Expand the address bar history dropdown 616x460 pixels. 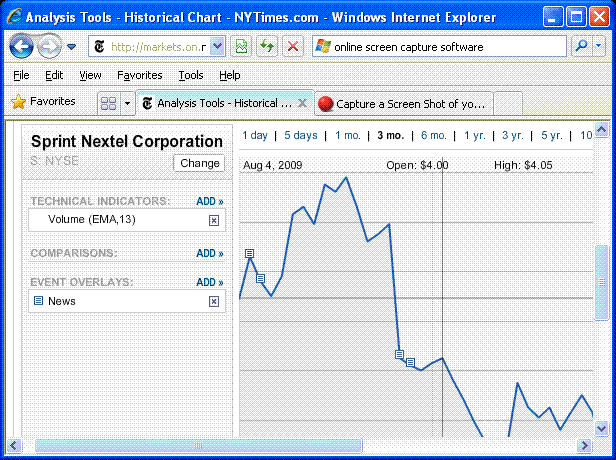(217, 47)
